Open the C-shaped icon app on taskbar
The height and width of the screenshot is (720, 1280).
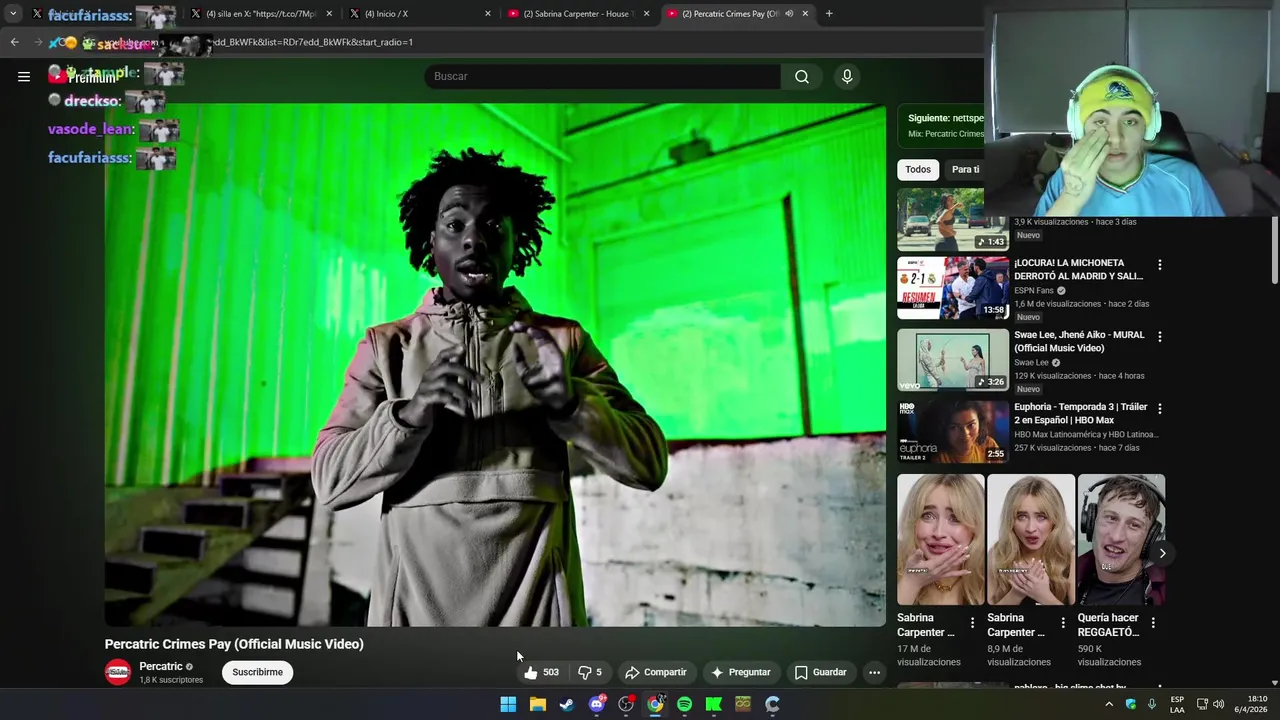click(x=772, y=704)
